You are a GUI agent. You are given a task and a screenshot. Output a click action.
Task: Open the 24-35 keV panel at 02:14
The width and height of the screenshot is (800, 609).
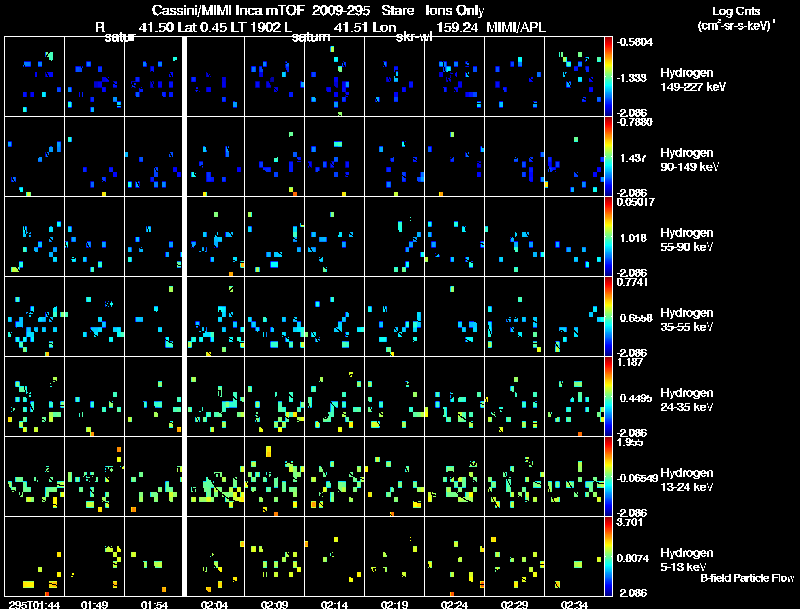coord(334,396)
